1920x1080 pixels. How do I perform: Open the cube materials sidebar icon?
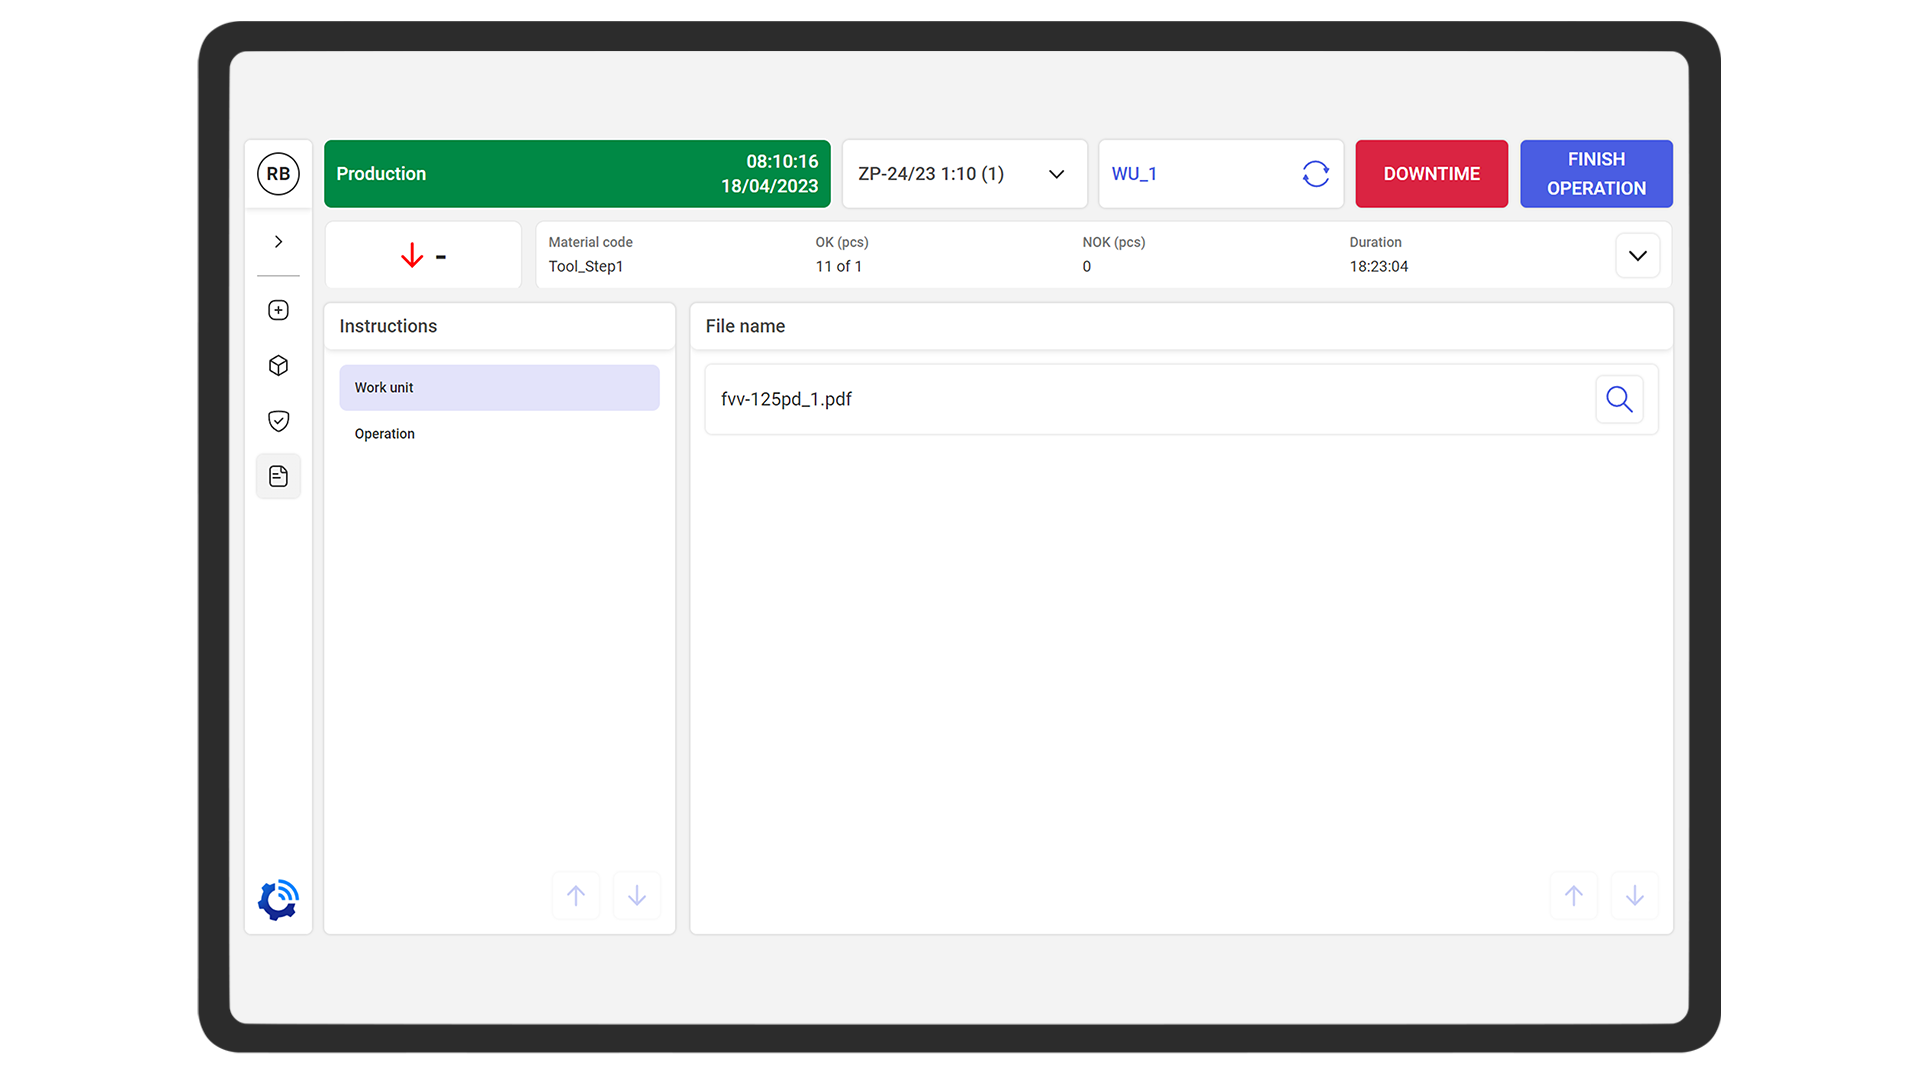pyautogui.click(x=278, y=366)
